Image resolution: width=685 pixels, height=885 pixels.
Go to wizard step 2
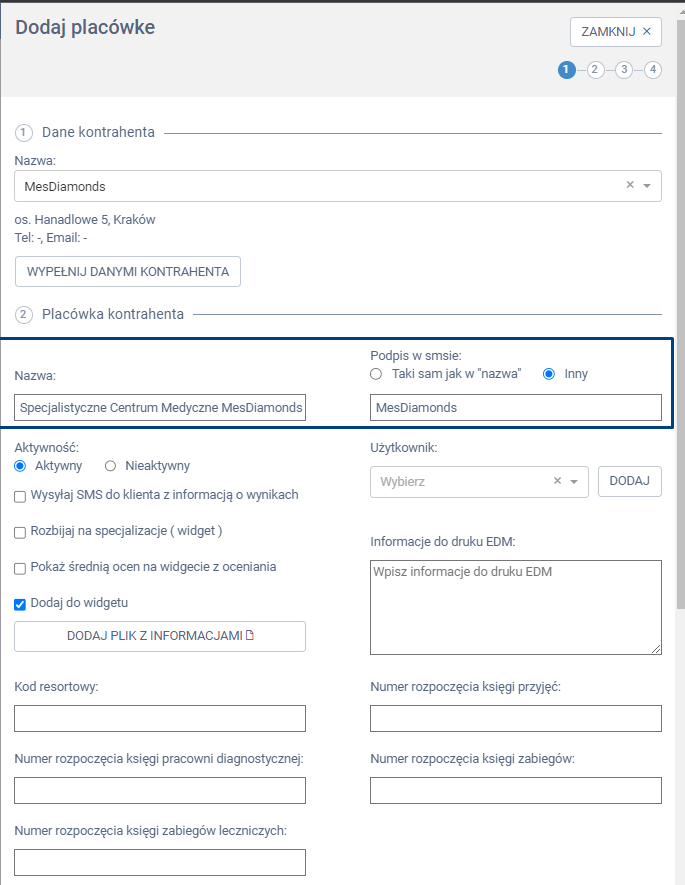[x=595, y=70]
